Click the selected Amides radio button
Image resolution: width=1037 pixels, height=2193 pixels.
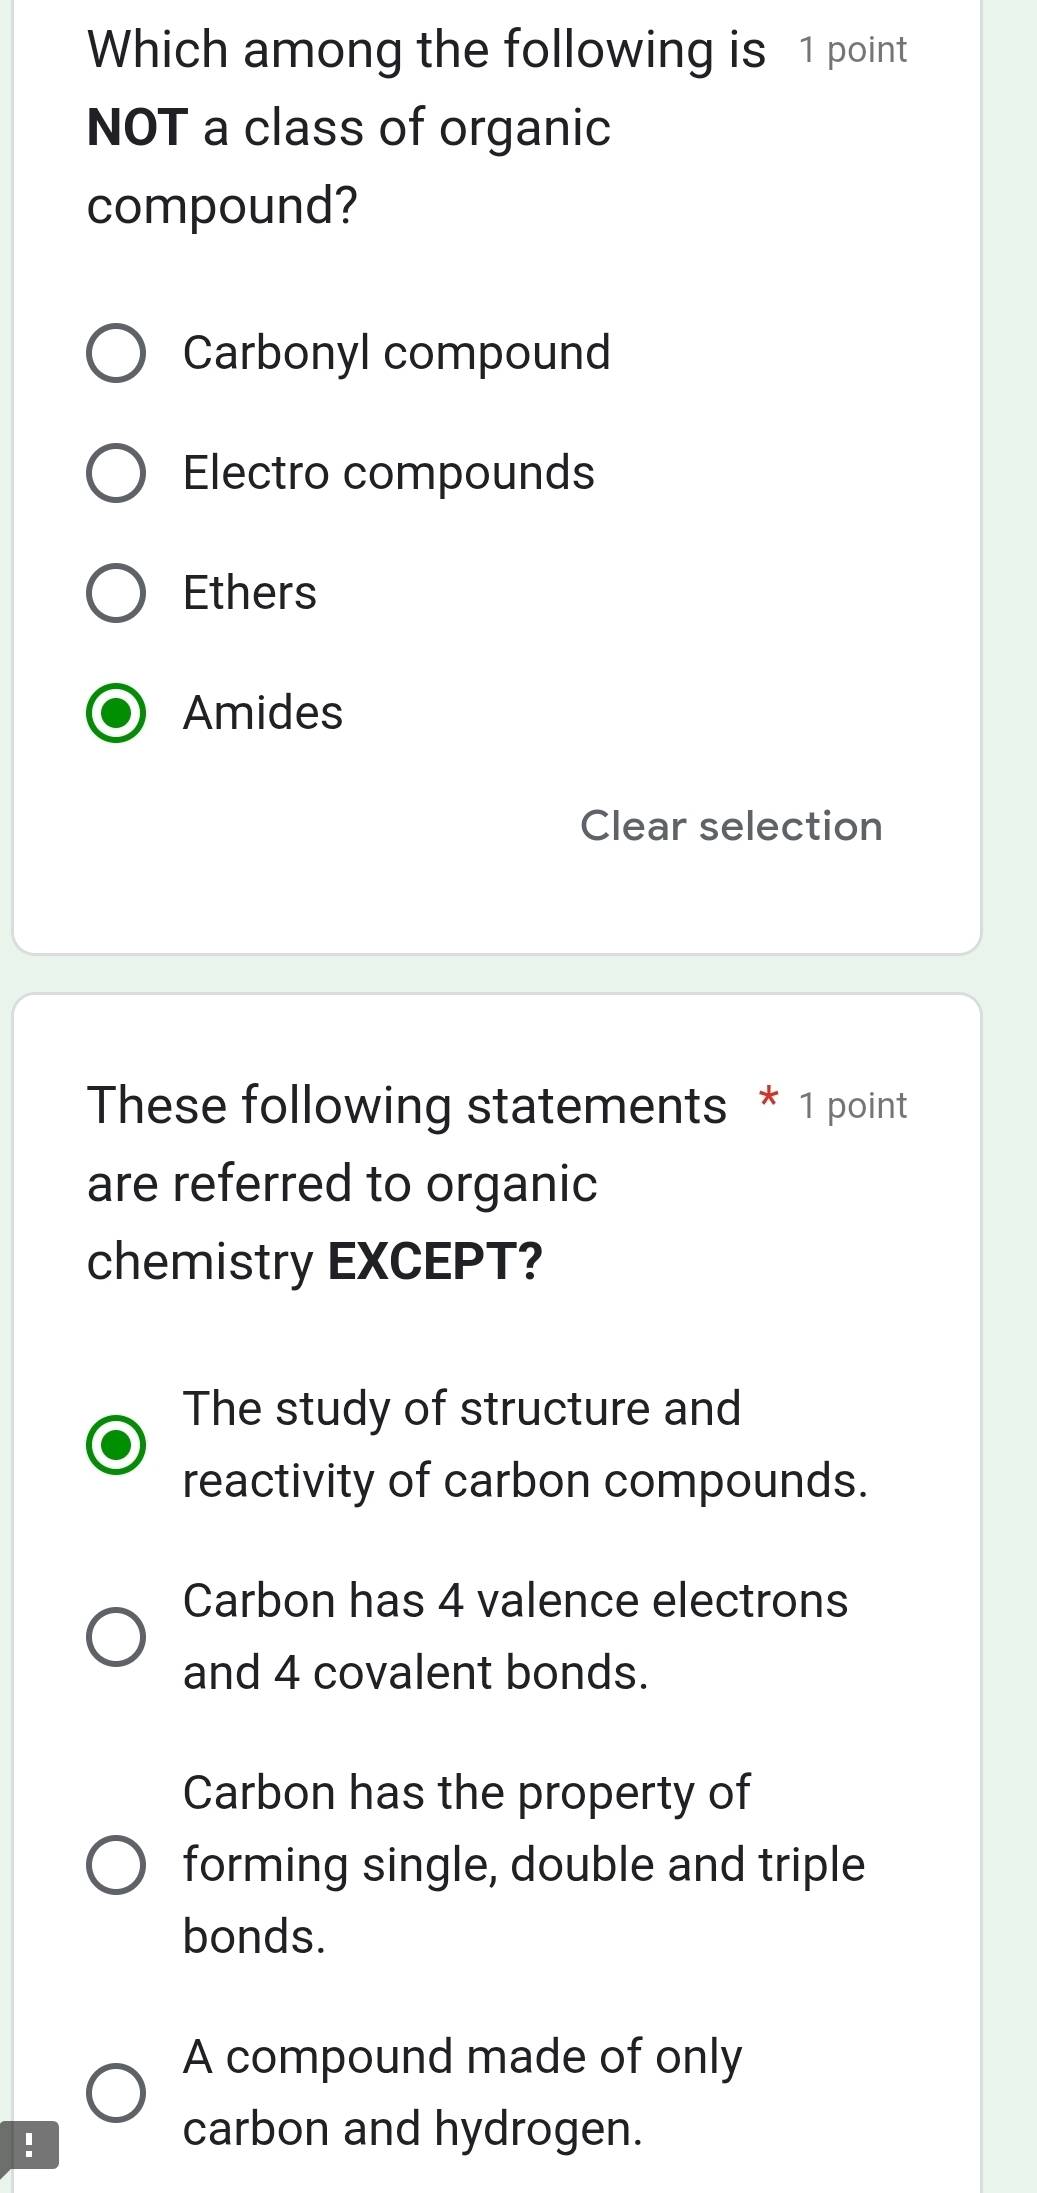(117, 714)
